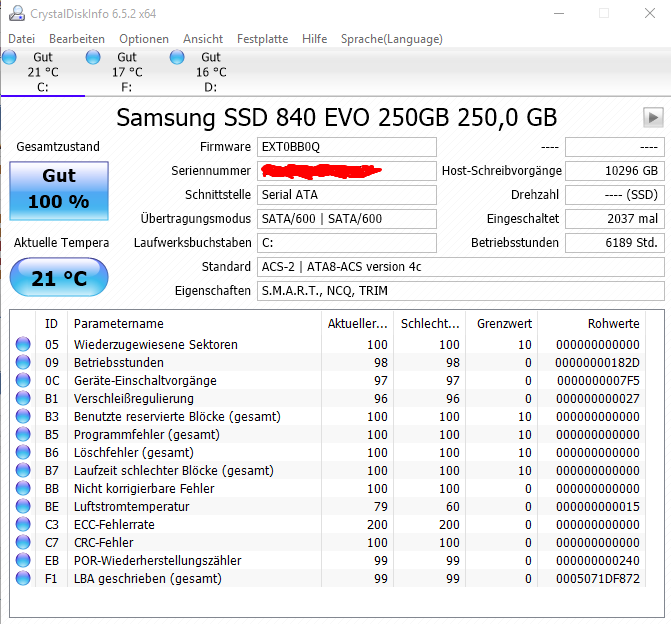The image size is (671, 624).
Task: Click the Übertragungsmodus field SATA/600
Action: pyautogui.click(x=347, y=219)
